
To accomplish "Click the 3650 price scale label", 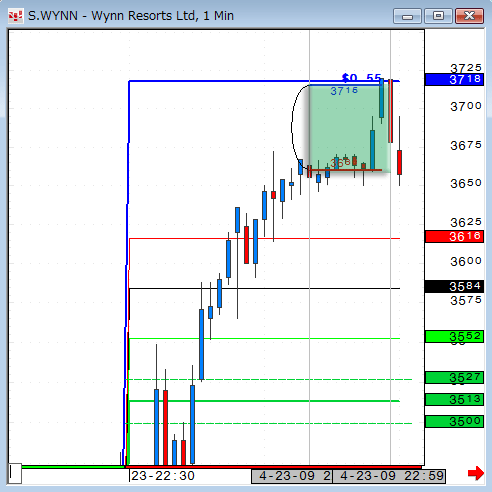I will pos(466,183).
